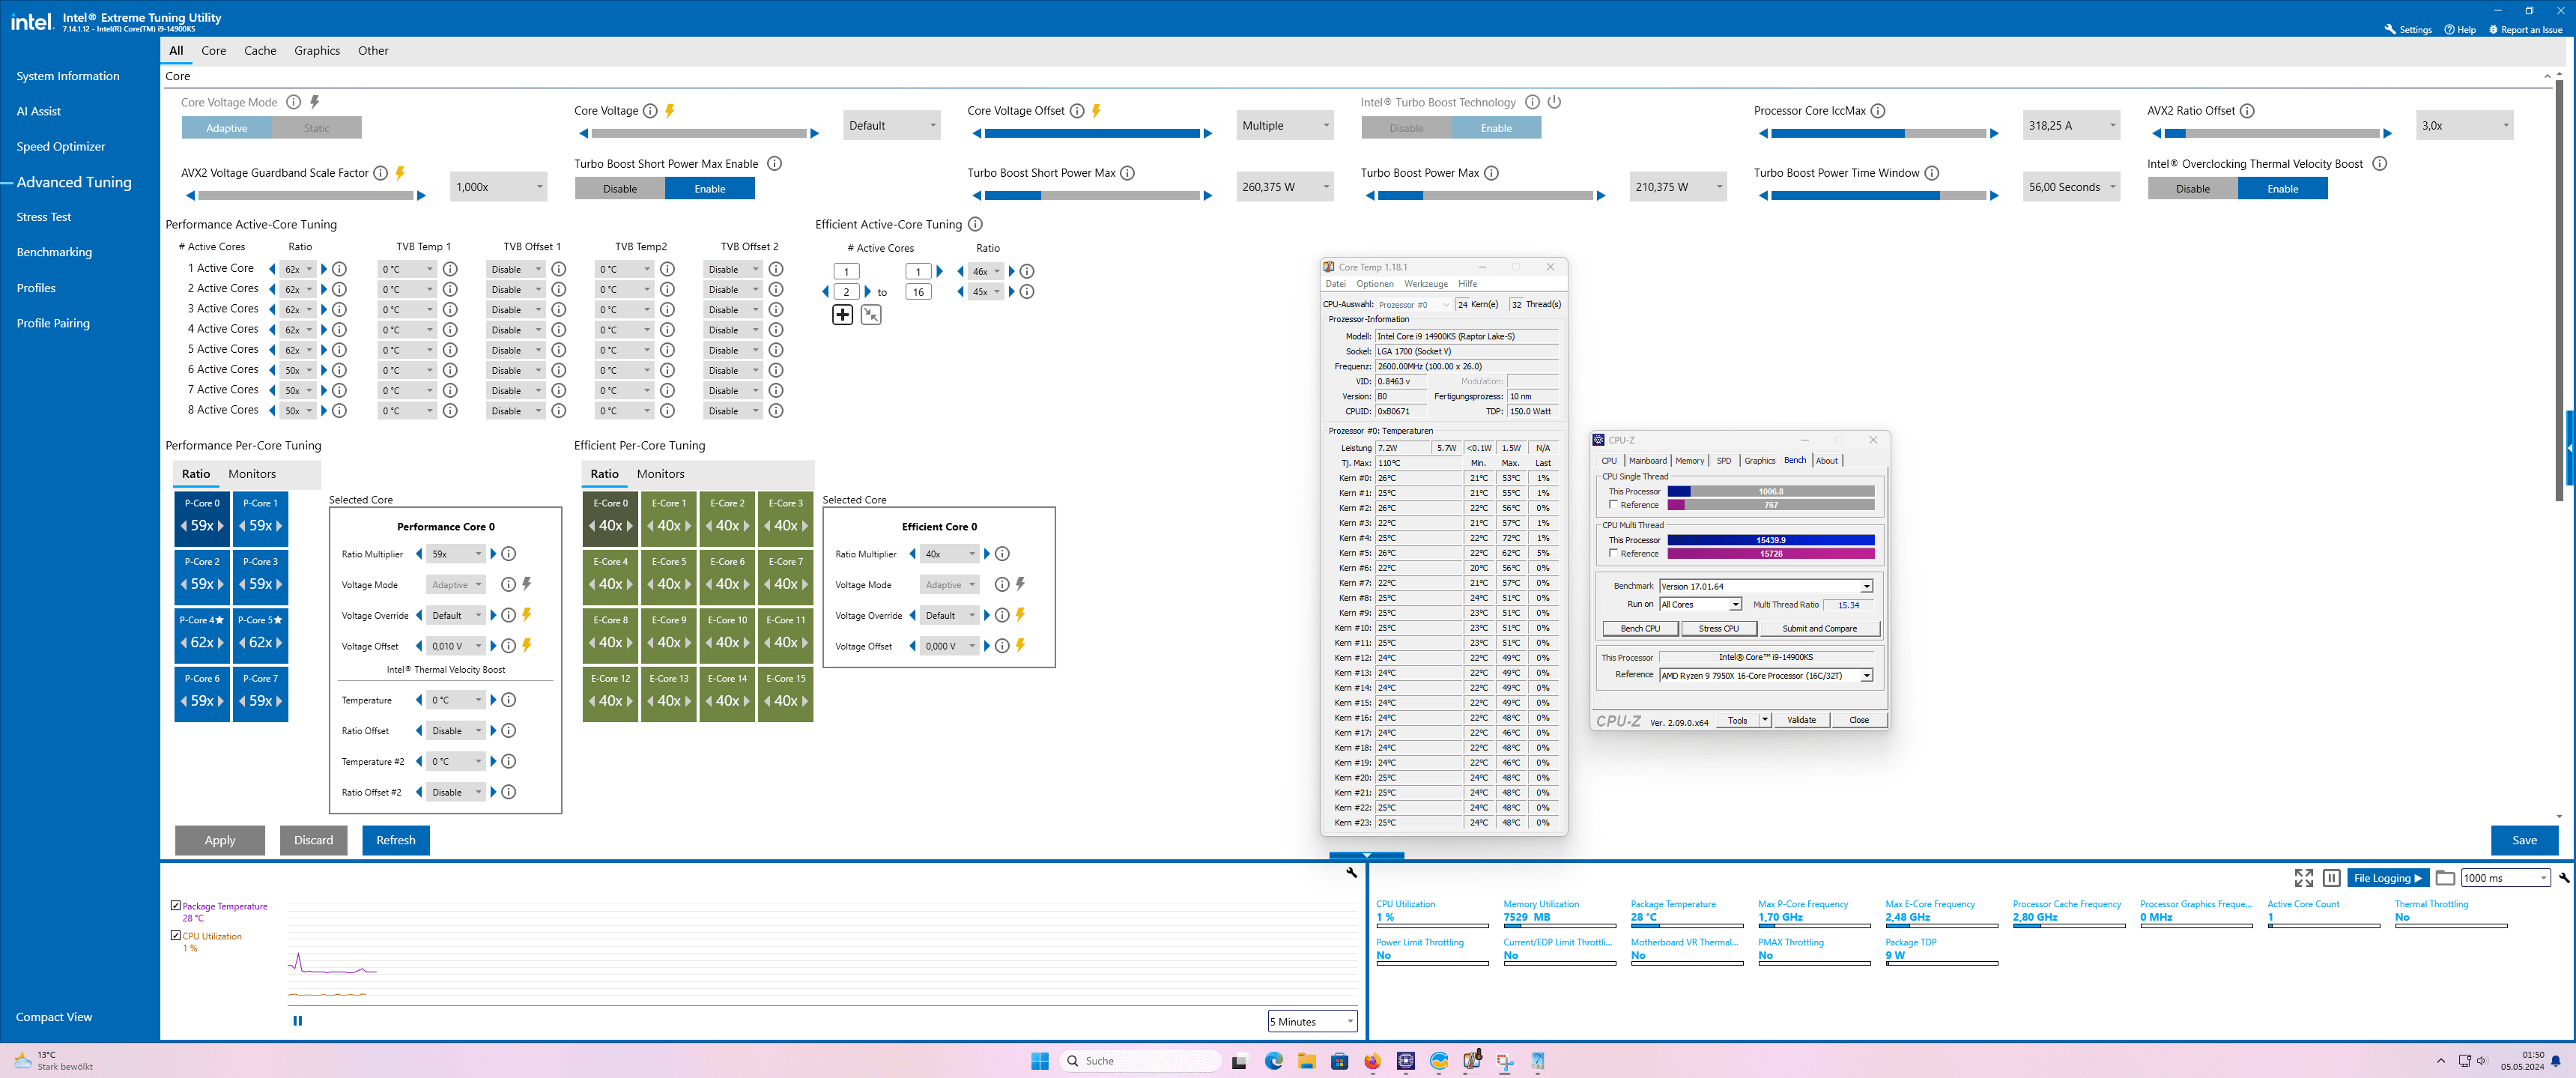Open Help in the XTU title bar
The height and width of the screenshot is (1078, 2576).
click(x=2460, y=30)
